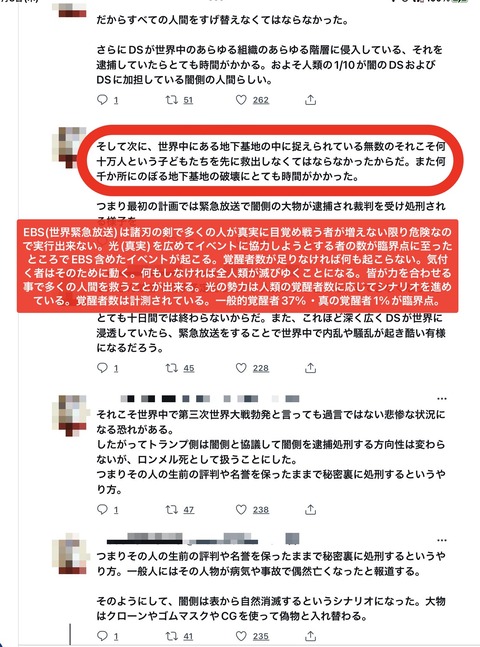Retweet the post showing 41 retweets
The width and height of the screenshot is (480, 647).
click(172, 636)
